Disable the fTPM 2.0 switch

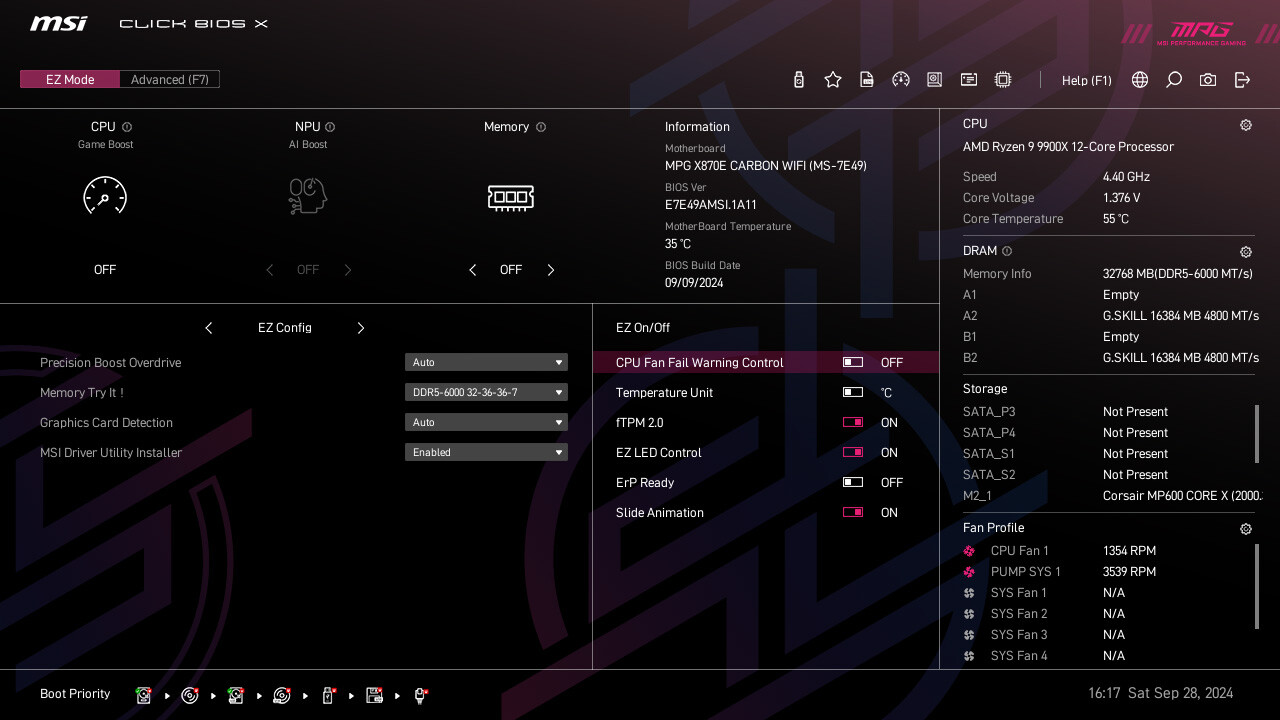click(x=853, y=423)
